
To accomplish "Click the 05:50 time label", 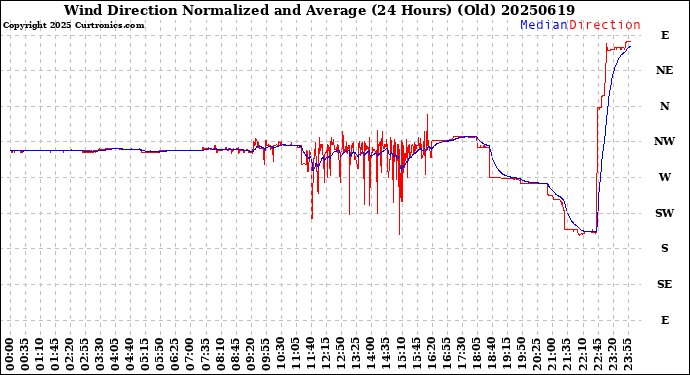I will pyautogui.click(x=160, y=354).
